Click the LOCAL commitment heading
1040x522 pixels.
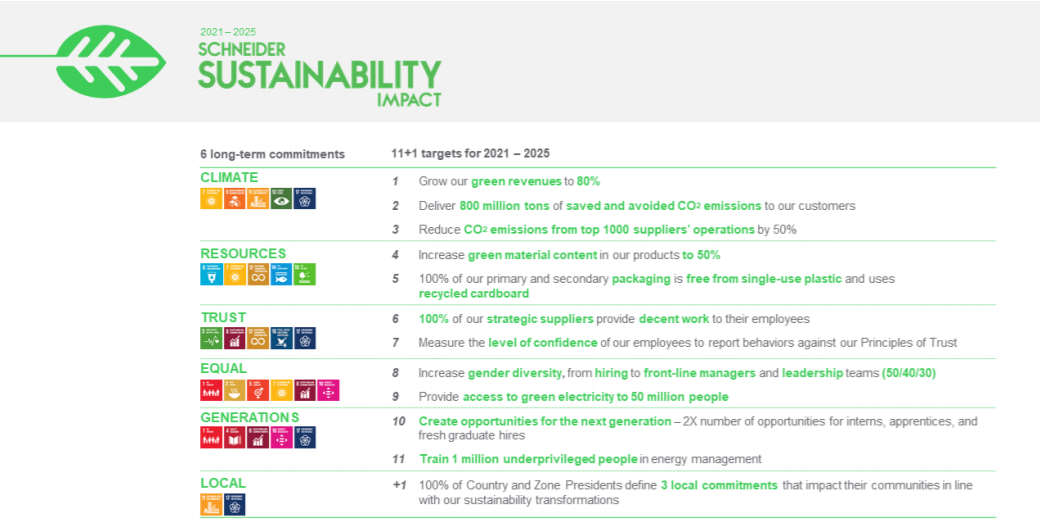pyautogui.click(x=223, y=483)
